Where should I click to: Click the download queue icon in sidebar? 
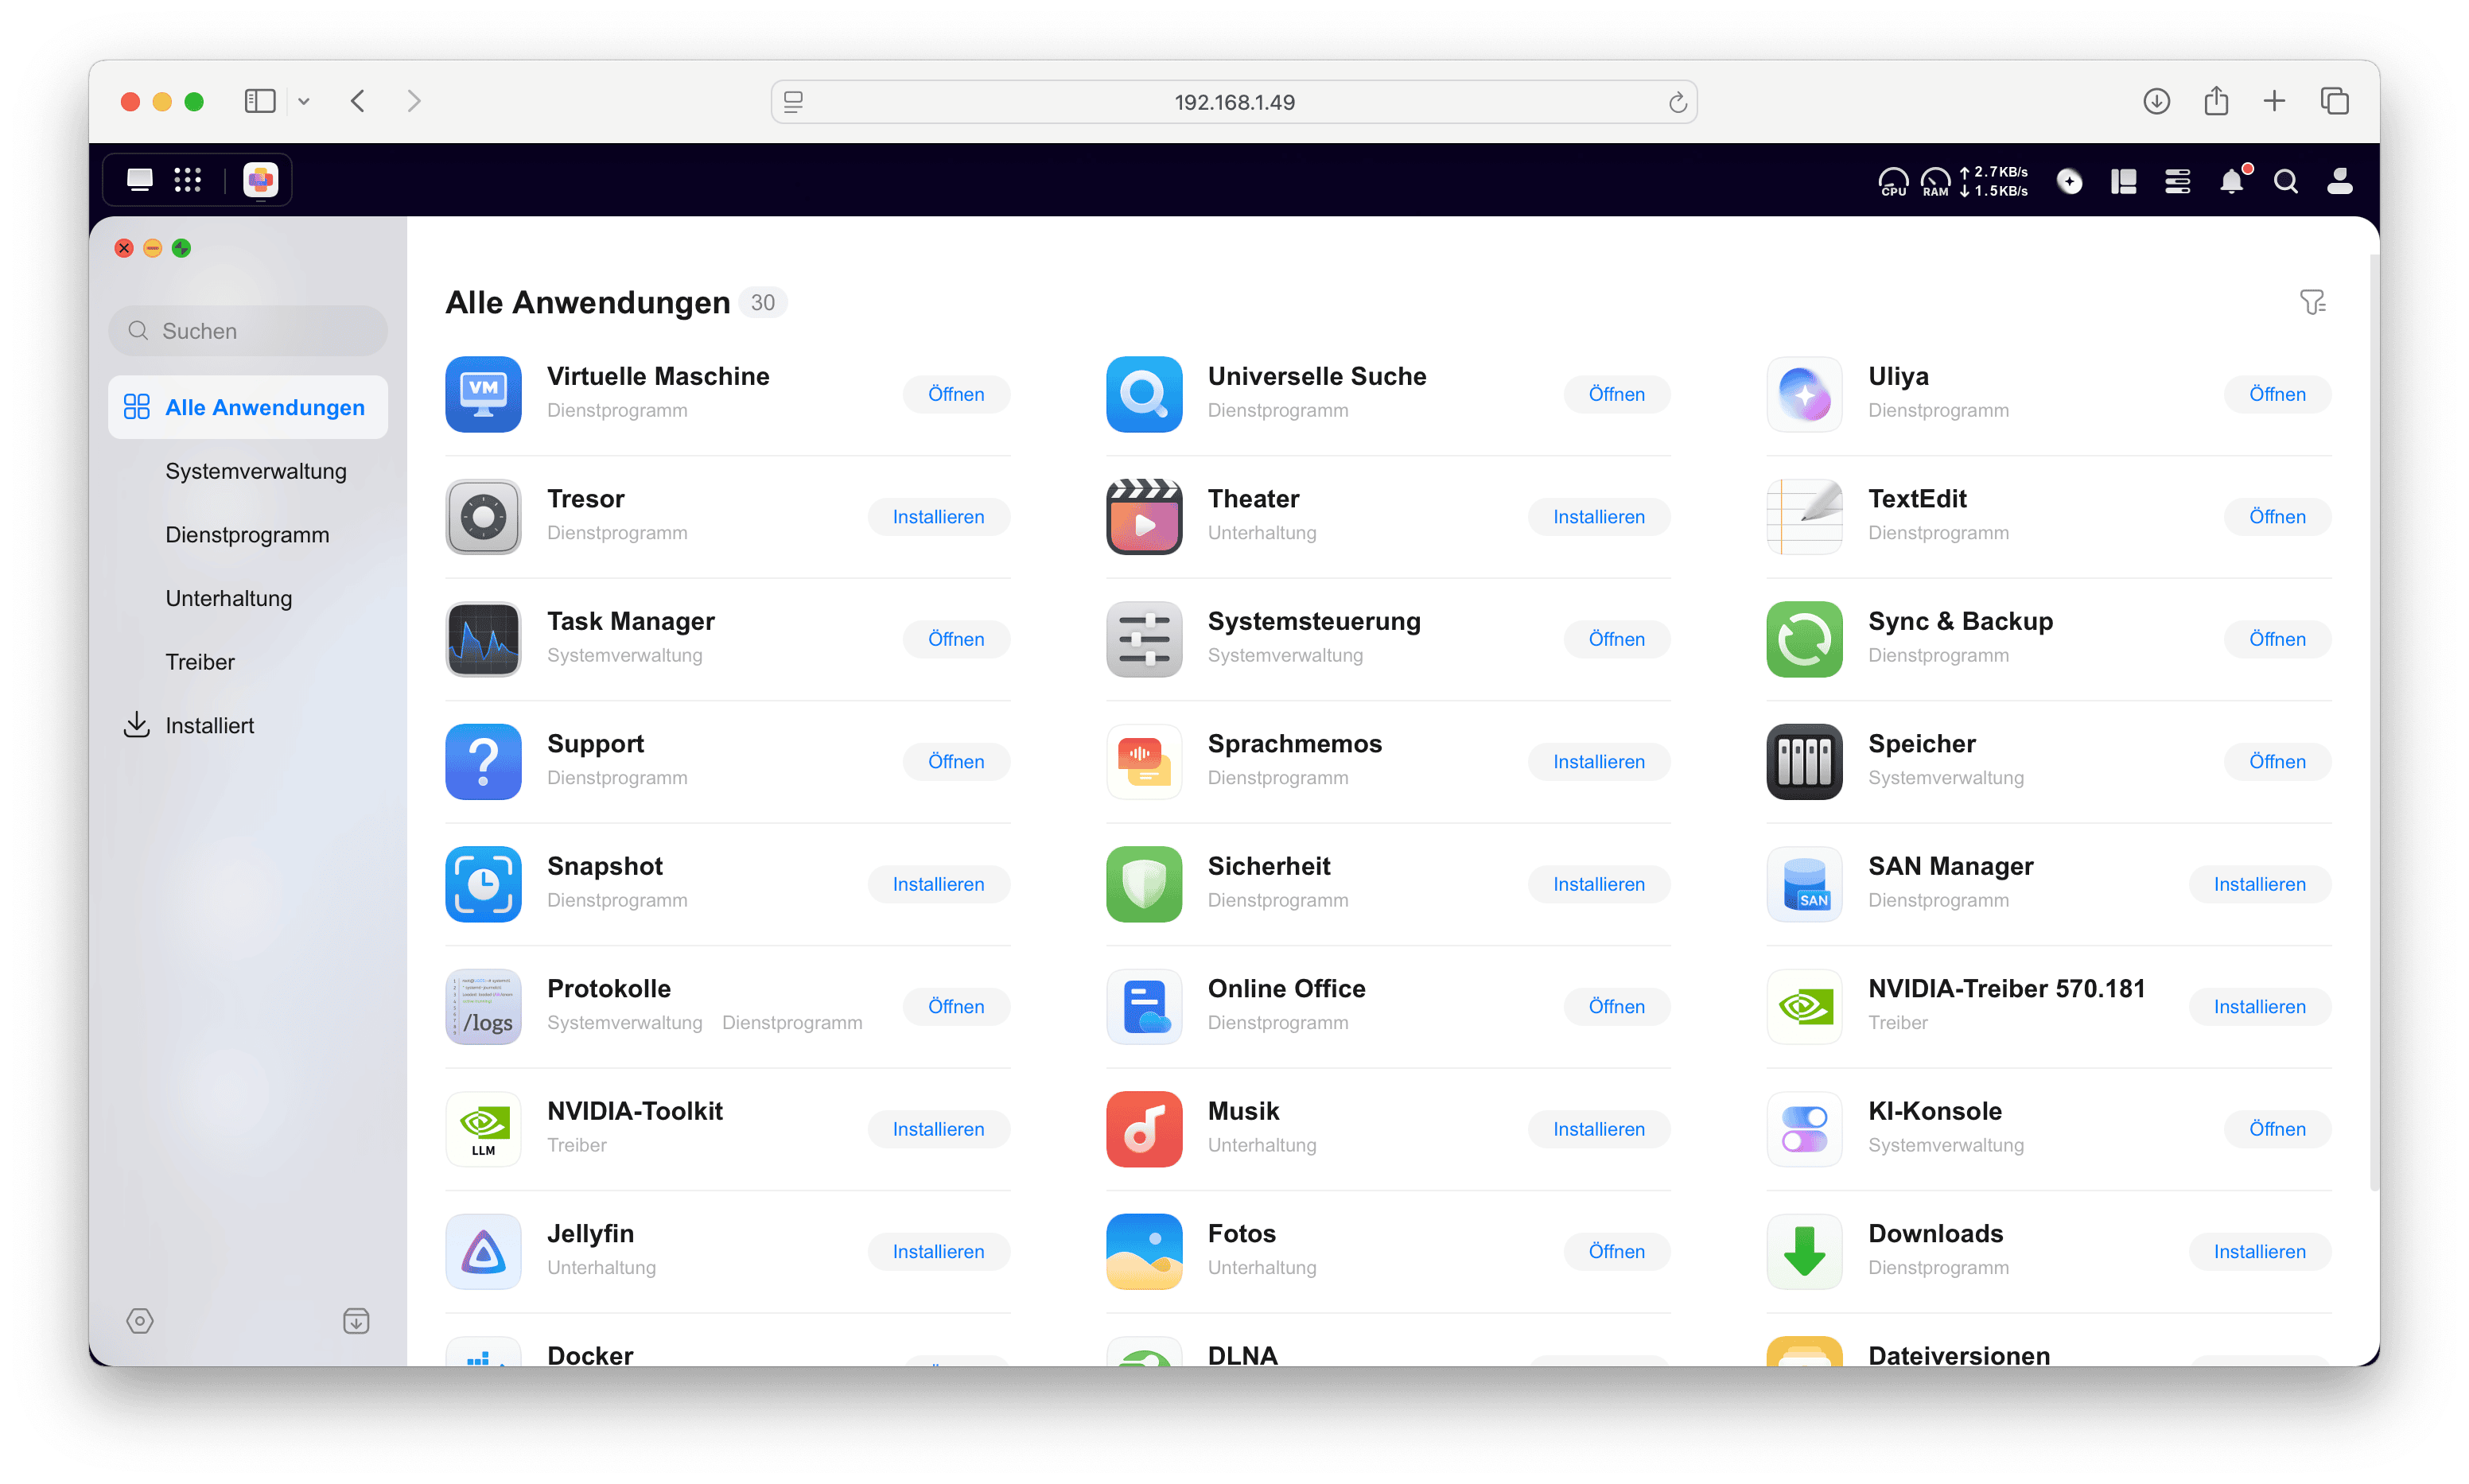[x=356, y=1321]
